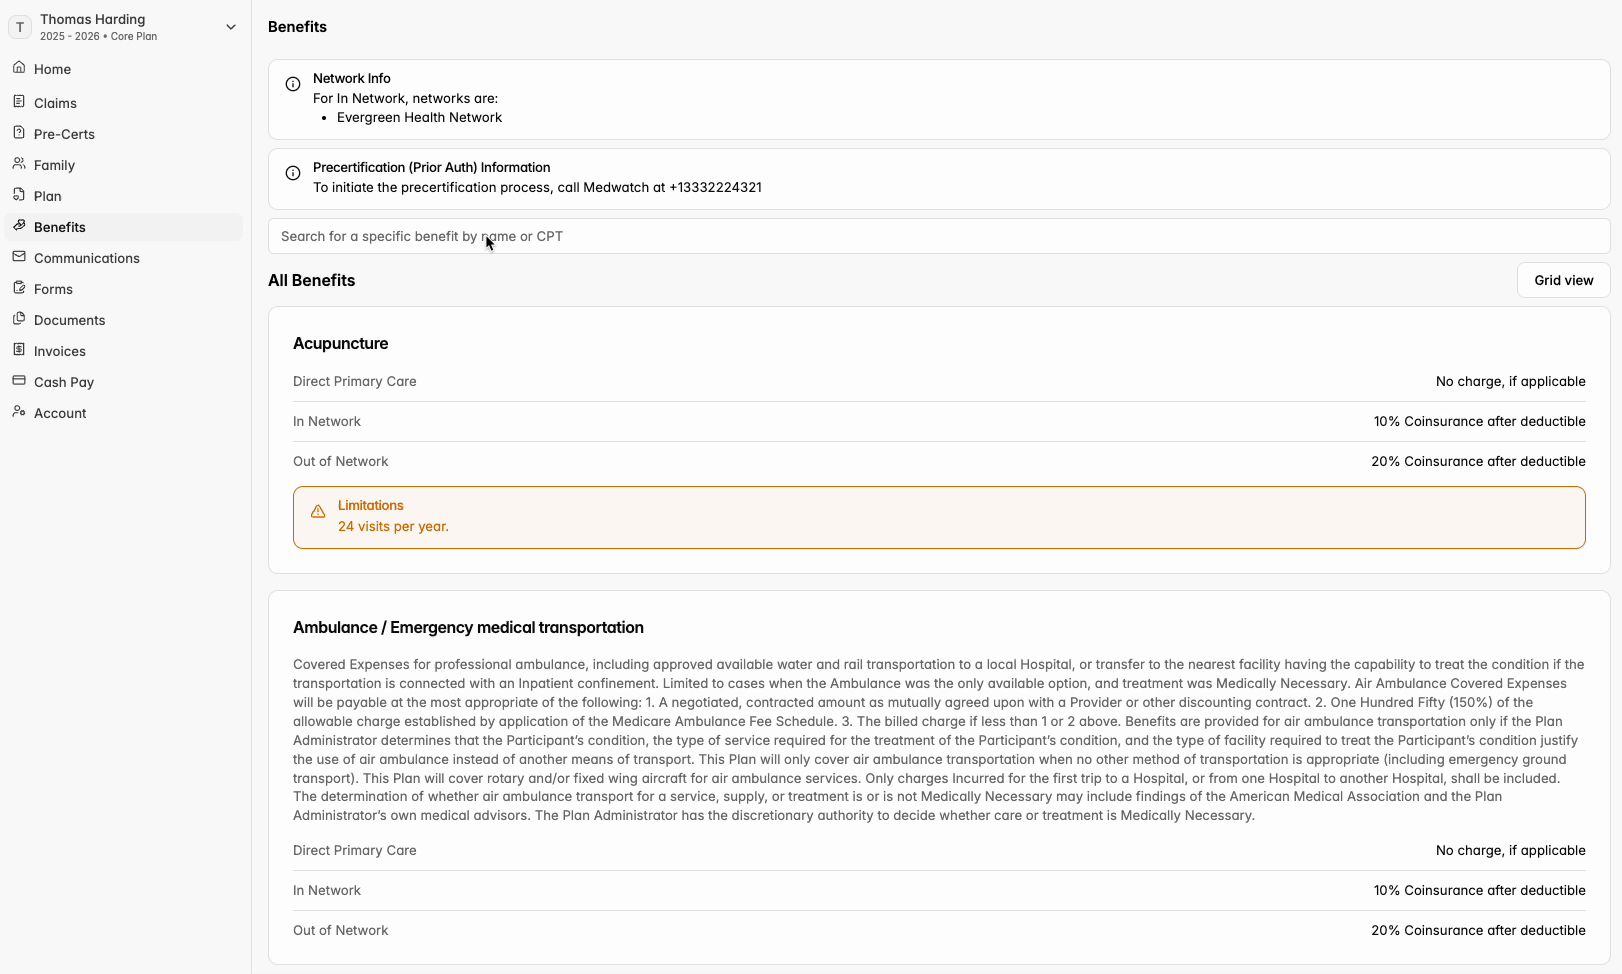Expand the Thomas Harding plan selector chevron
Viewport: 1622px width, 974px height.
(x=231, y=27)
